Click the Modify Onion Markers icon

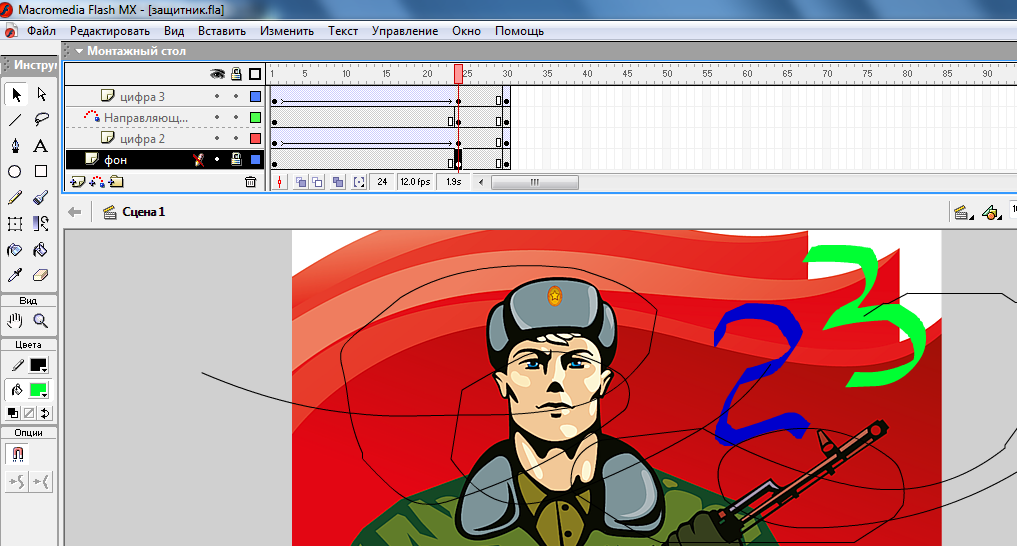pyautogui.click(x=359, y=182)
